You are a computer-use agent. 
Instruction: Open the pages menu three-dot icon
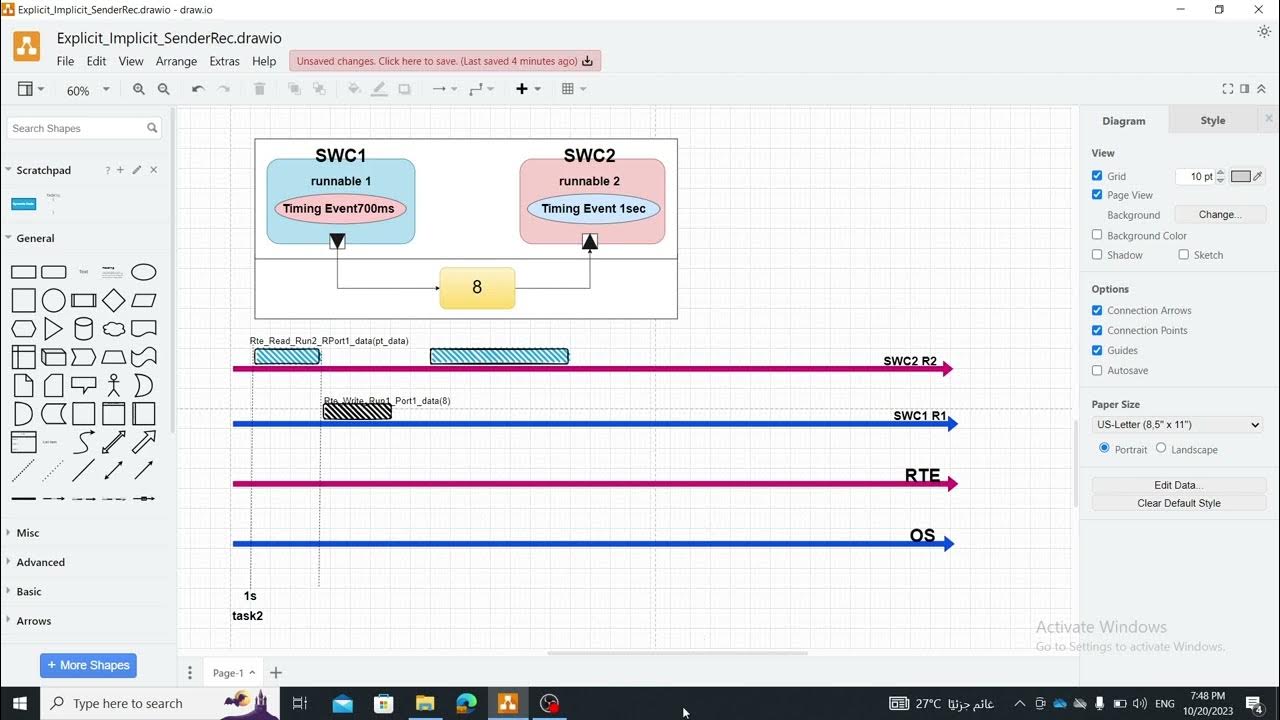(x=190, y=673)
